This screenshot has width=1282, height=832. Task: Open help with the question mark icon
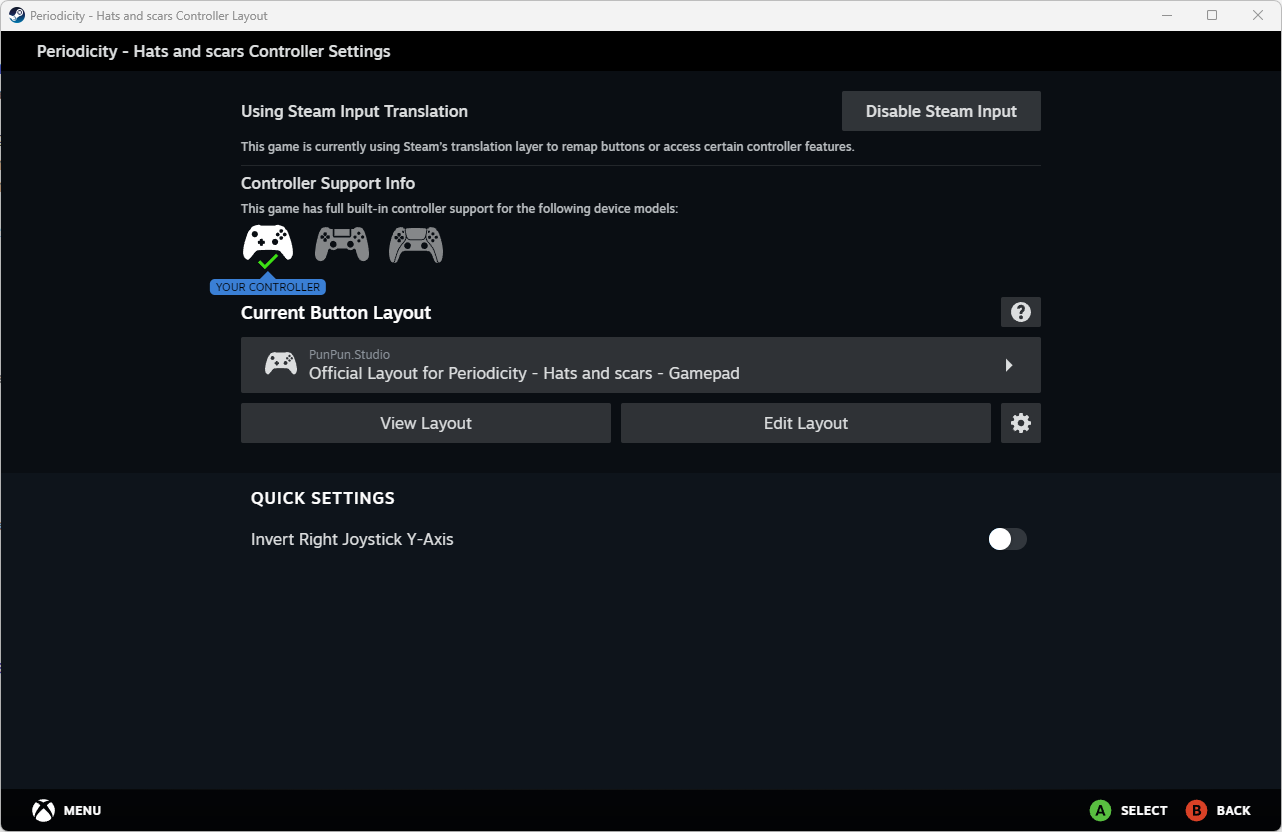1021,312
